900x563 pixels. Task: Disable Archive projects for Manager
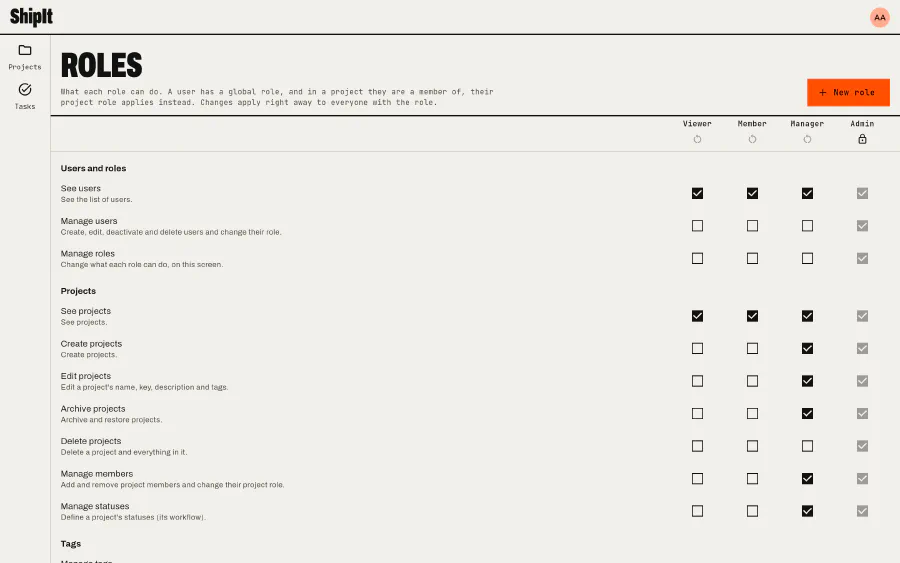pyautogui.click(x=807, y=414)
